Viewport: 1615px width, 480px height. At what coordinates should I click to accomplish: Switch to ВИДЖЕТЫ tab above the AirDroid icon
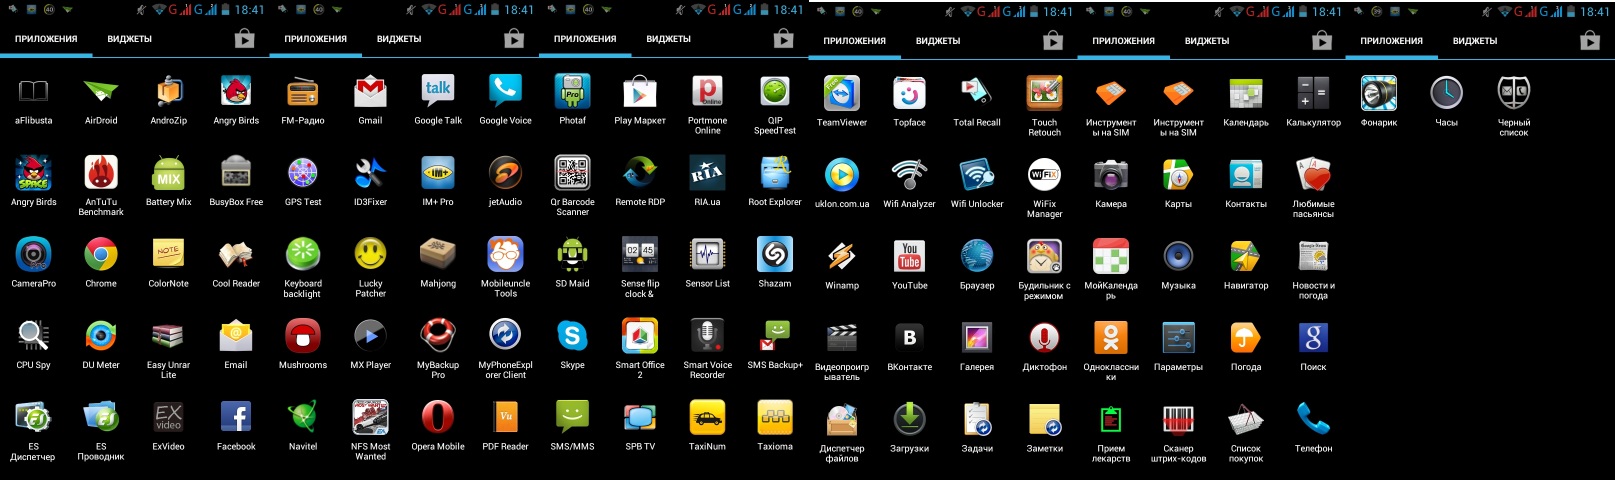point(130,39)
